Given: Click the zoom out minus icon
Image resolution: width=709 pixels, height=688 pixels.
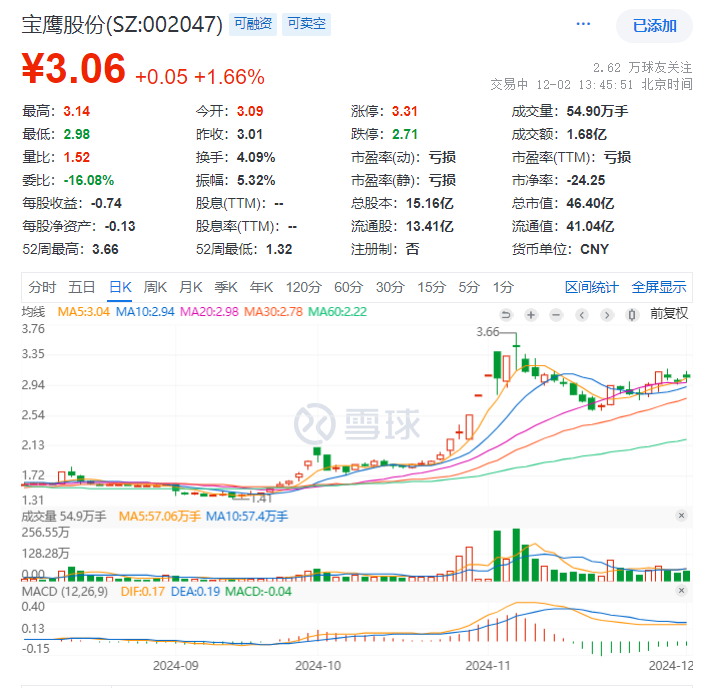Looking at the screenshot, I should click(x=556, y=315).
